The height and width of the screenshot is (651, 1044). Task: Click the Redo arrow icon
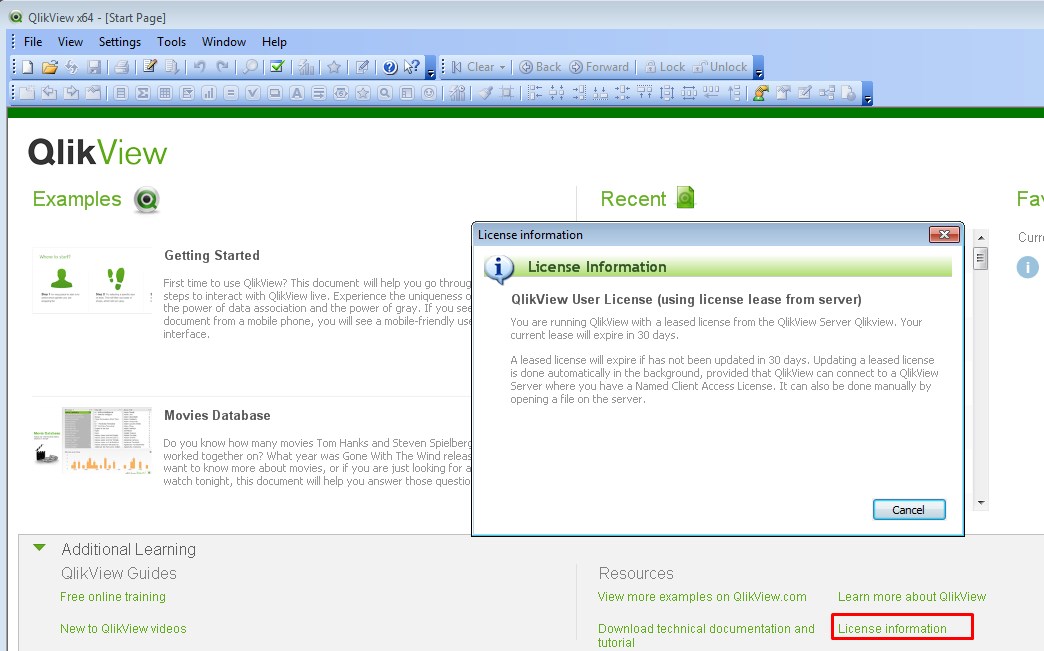pyautogui.click(x=222, y=67)
